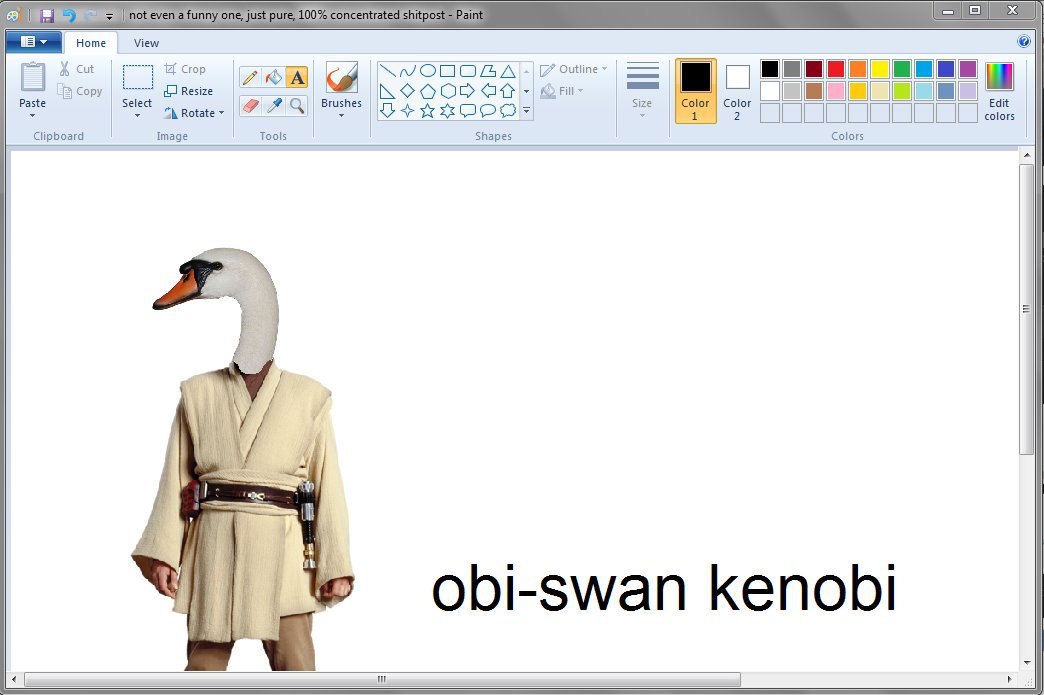
Task: Choose the Rounded rectangle shape
Action: click(468, 71)
